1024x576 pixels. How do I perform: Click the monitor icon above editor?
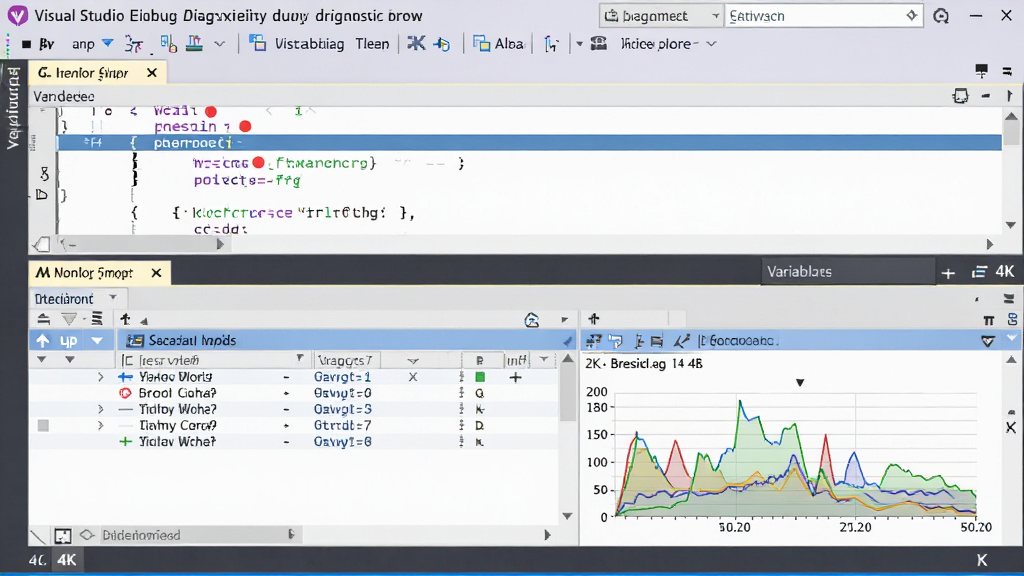pyautogui.click(x=981, y=70)
